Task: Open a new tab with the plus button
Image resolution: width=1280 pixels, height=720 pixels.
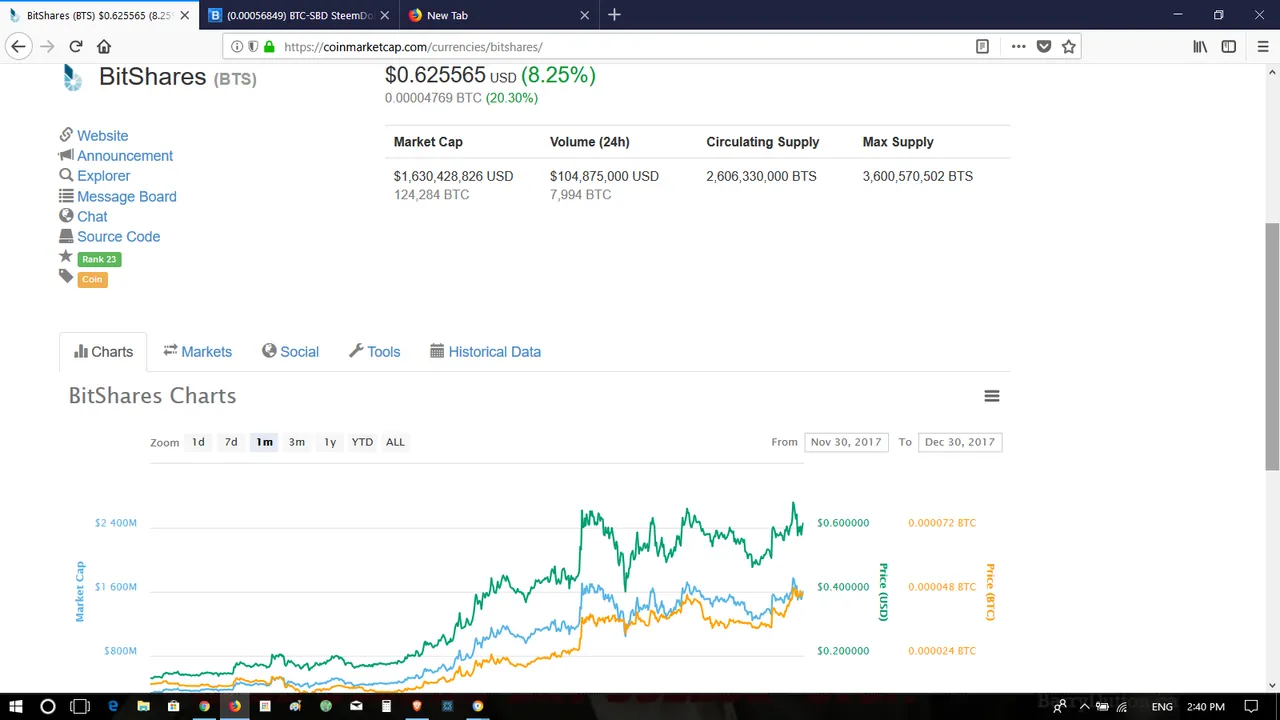Action: tap(614, 15)
